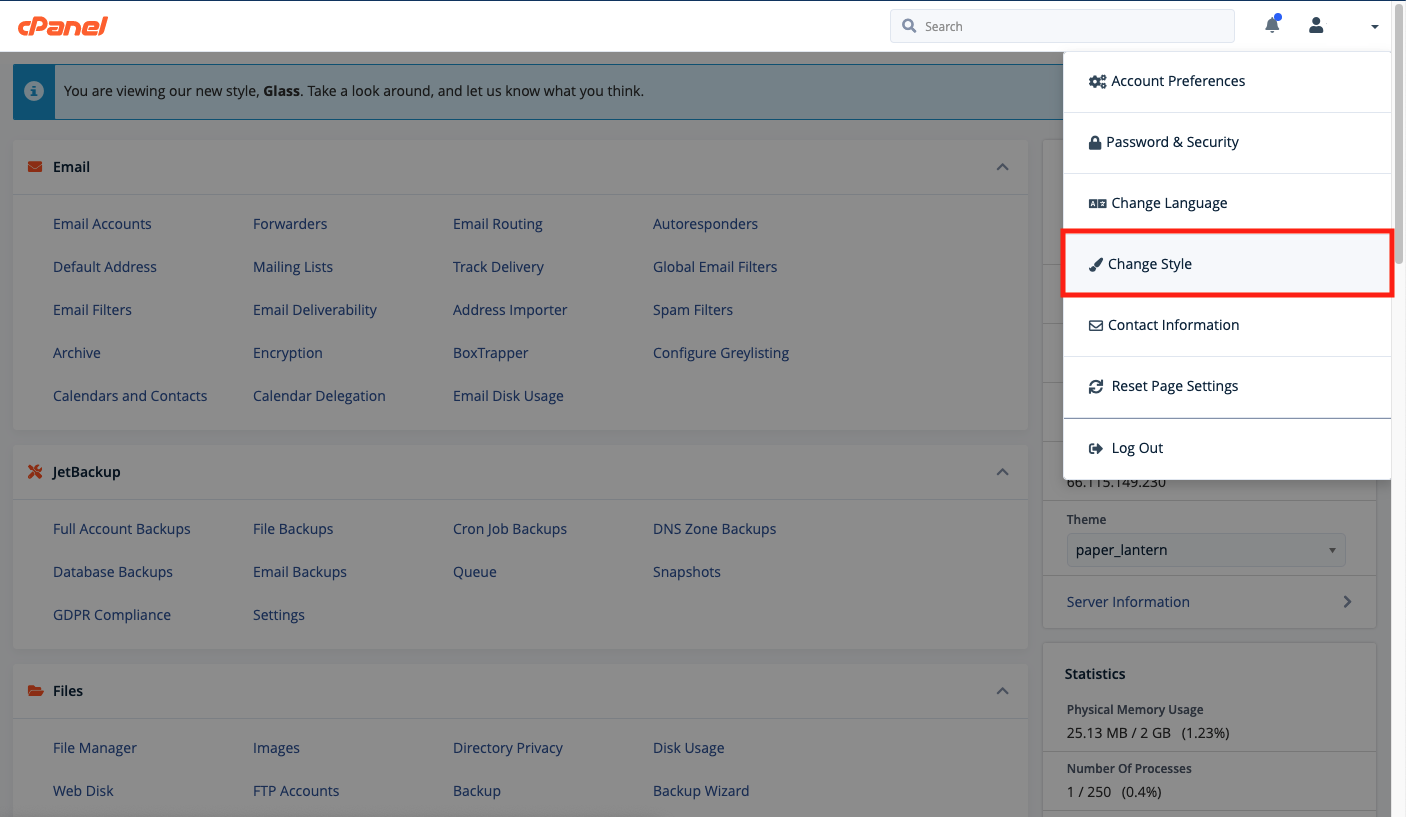1406x817 pixels.
Task: Click the refresh icon beside Reset Page Settings
Action: point(1096,386)
